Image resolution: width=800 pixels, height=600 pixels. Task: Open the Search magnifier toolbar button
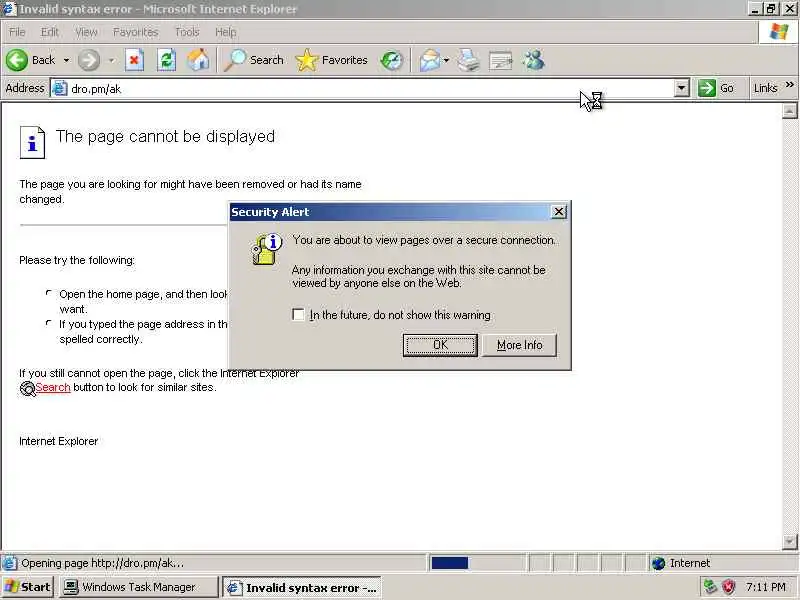(254, 60)
